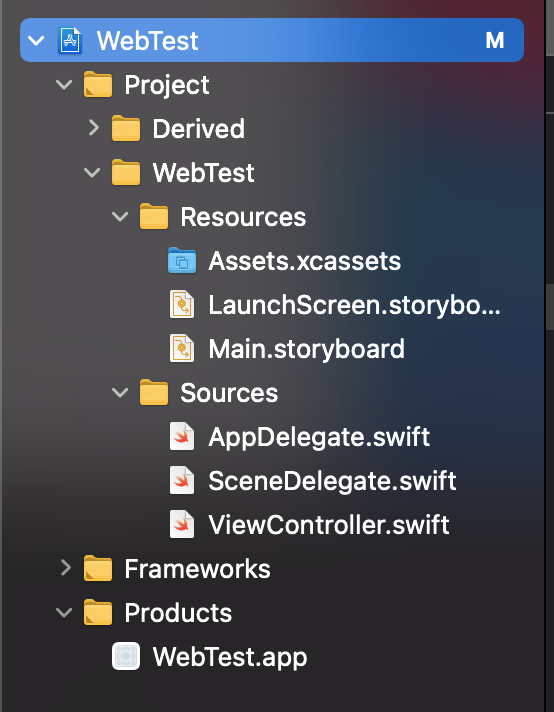Click the Main.storyboard file icon
This screenshot has height=712, width=554.
tap(182, 349)
